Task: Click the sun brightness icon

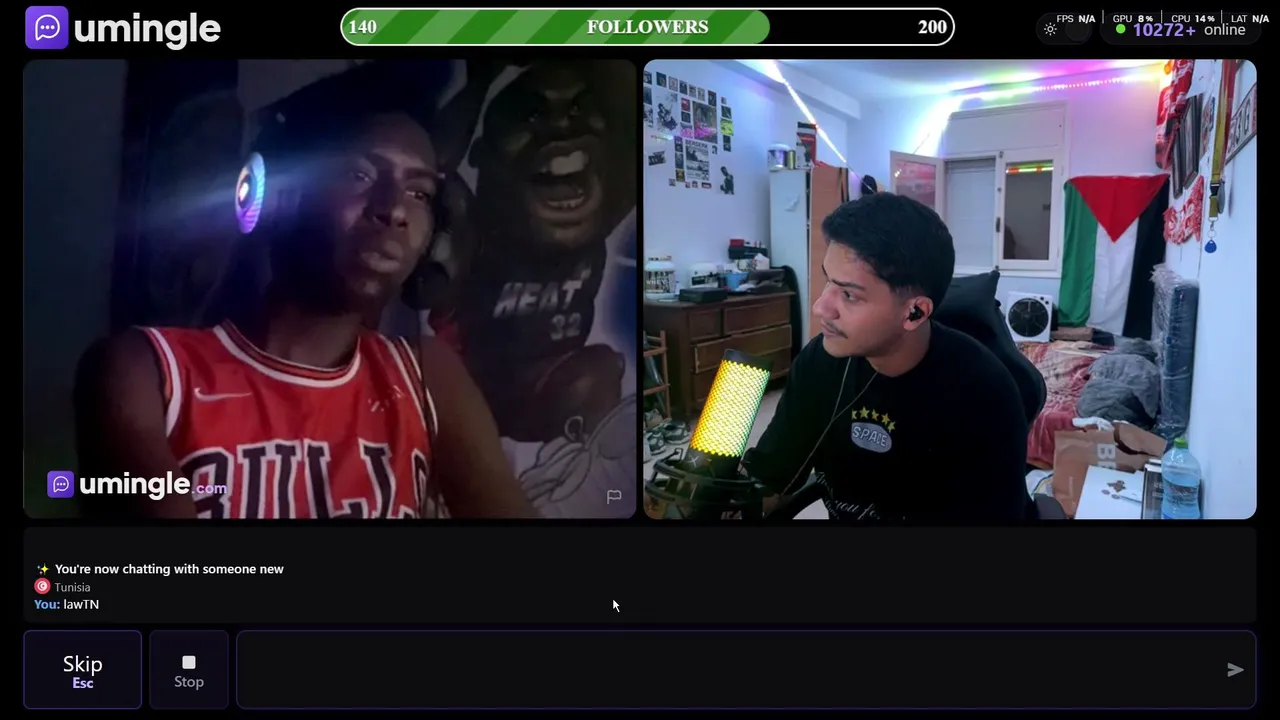Action: tap(1050, 30)
